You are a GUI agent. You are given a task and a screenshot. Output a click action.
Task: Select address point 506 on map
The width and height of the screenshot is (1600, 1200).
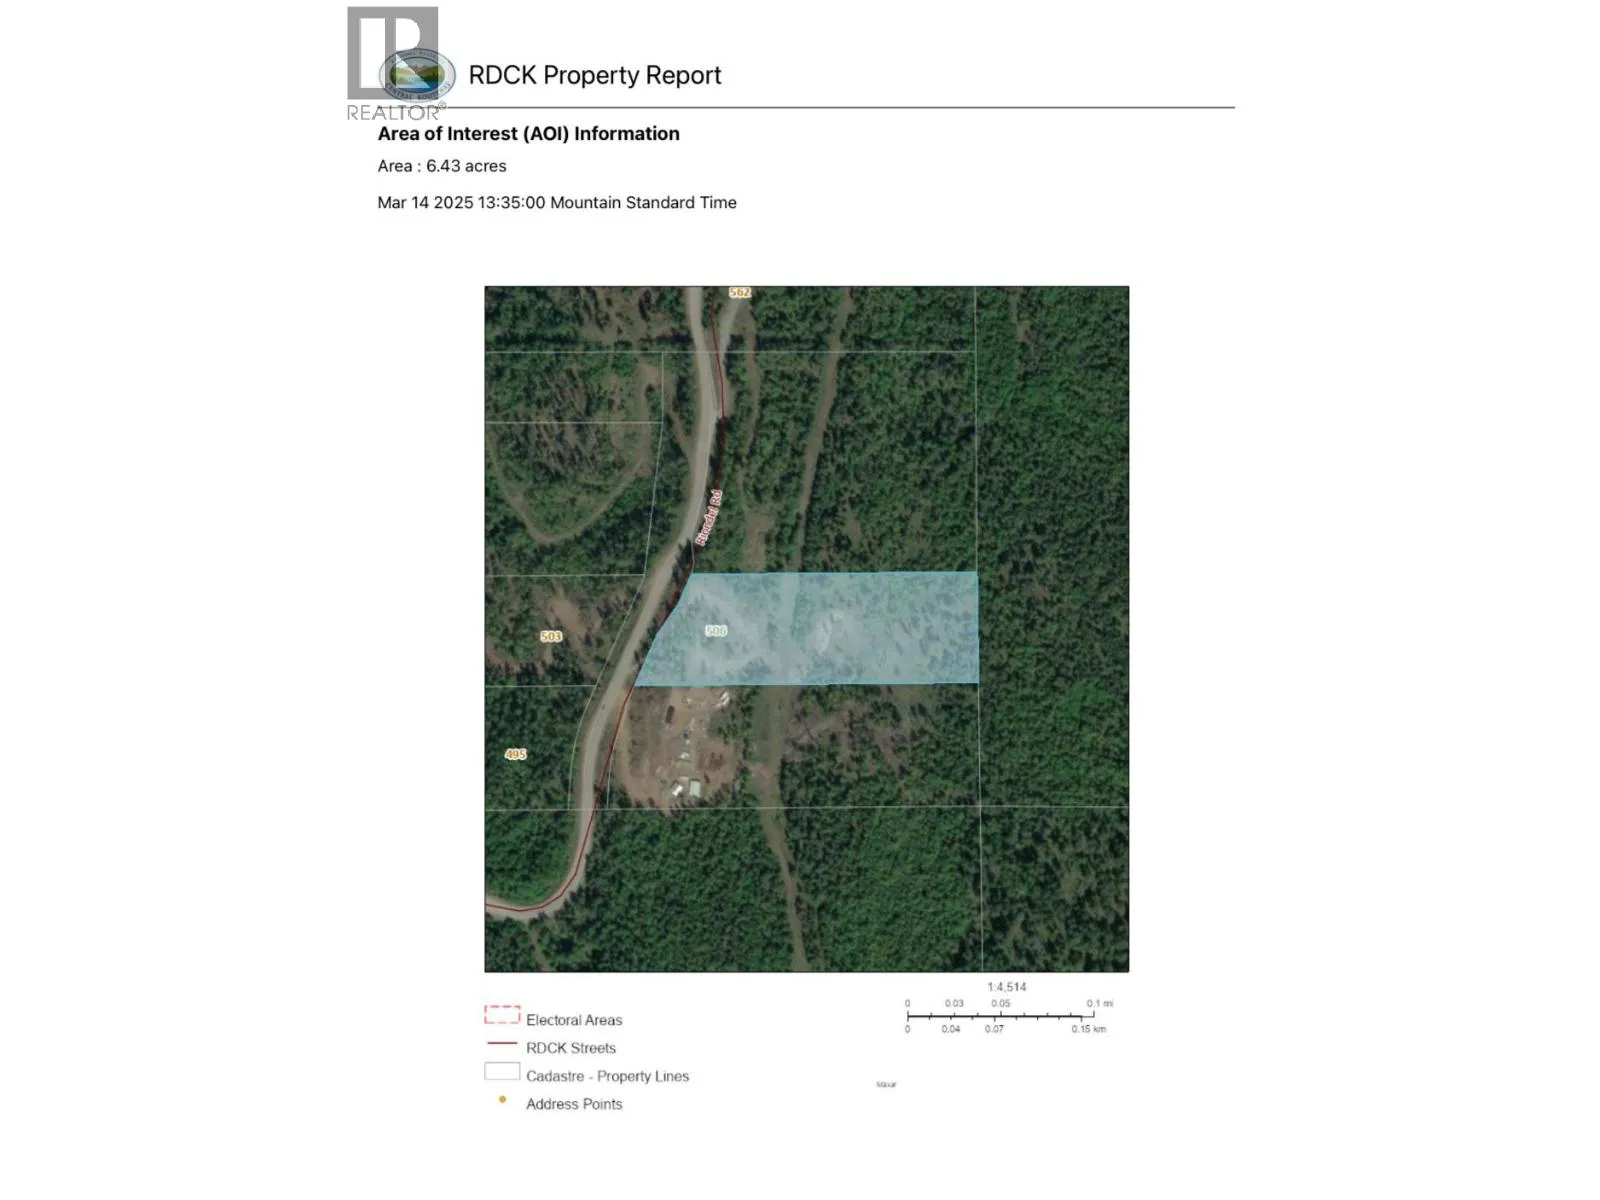click(x=716, y=631)
